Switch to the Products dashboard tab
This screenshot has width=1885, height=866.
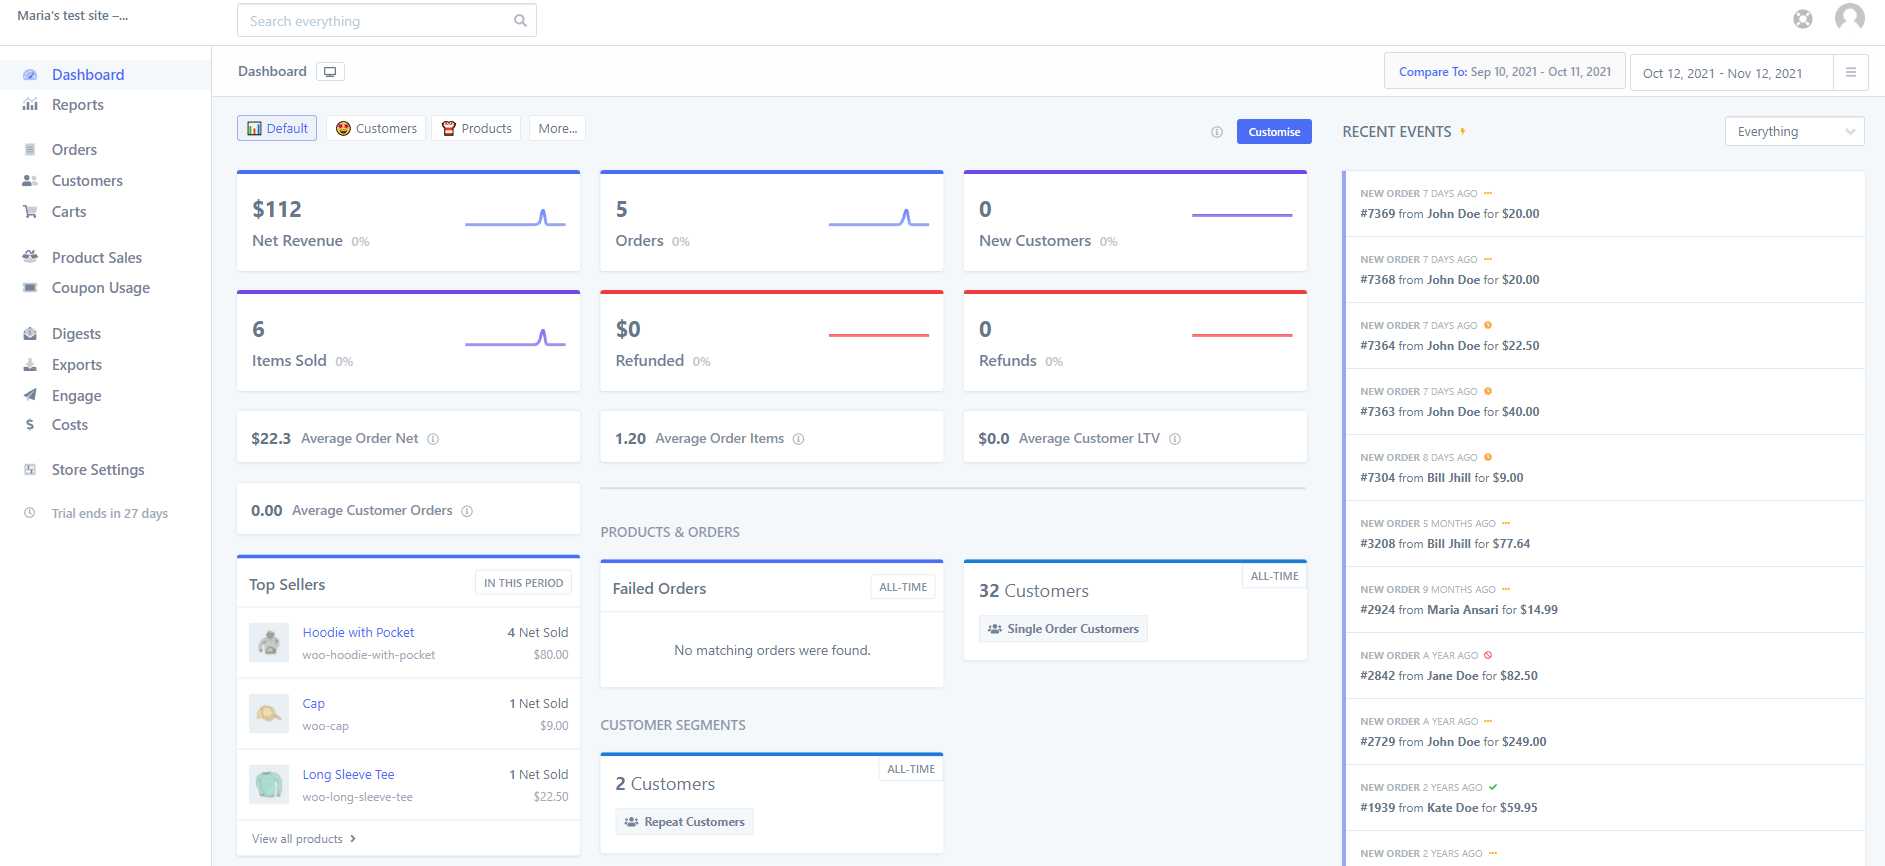[476, 128]
